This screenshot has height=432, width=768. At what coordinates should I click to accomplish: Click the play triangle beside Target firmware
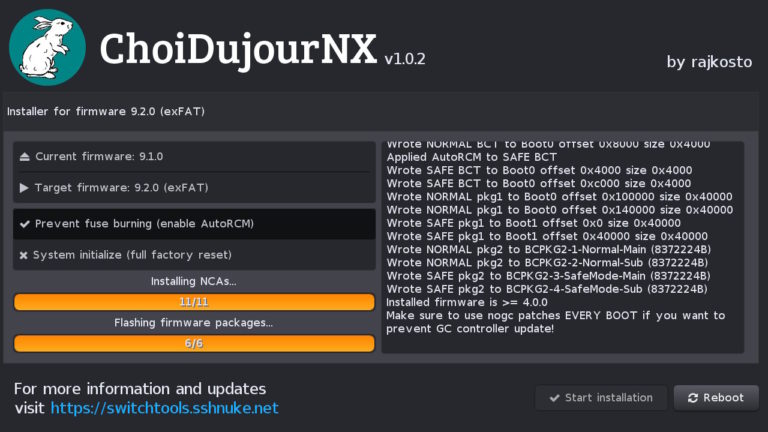pos(25,188)
